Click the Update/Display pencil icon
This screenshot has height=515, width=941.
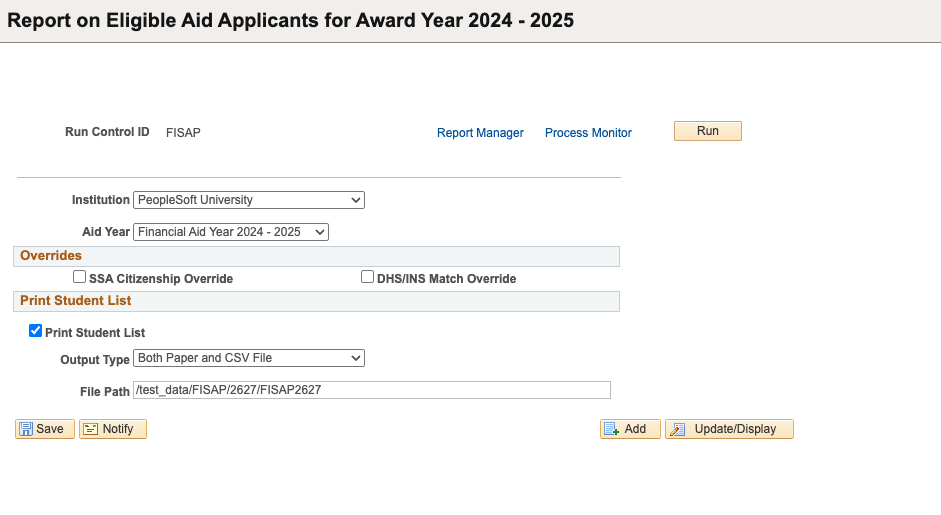[x=678, y=429]
